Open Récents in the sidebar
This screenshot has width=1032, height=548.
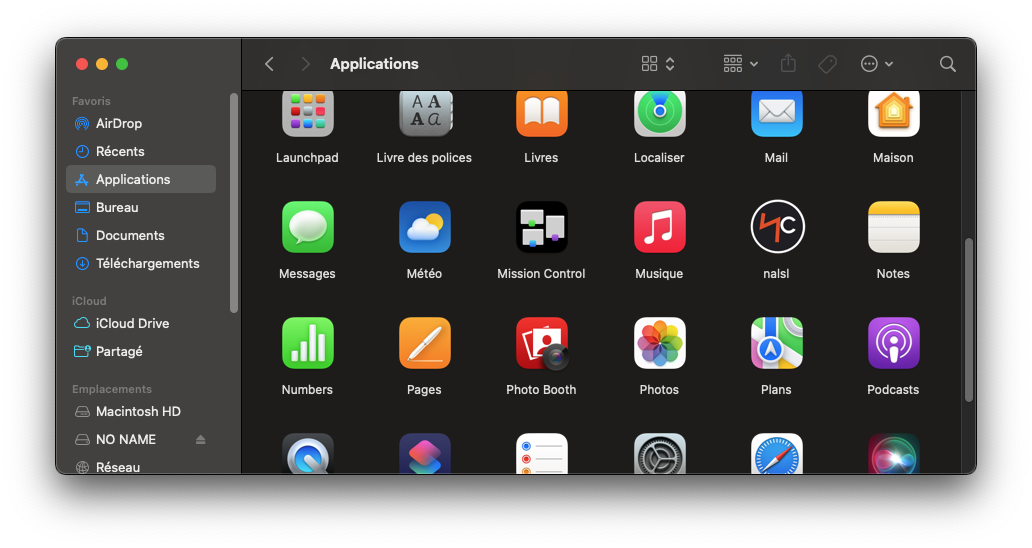[141, 151]
